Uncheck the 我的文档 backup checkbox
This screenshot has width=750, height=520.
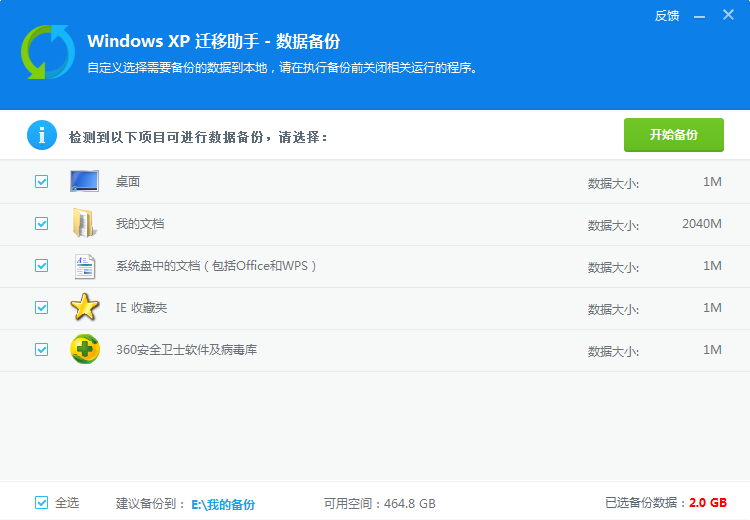(x=42, y=223)
